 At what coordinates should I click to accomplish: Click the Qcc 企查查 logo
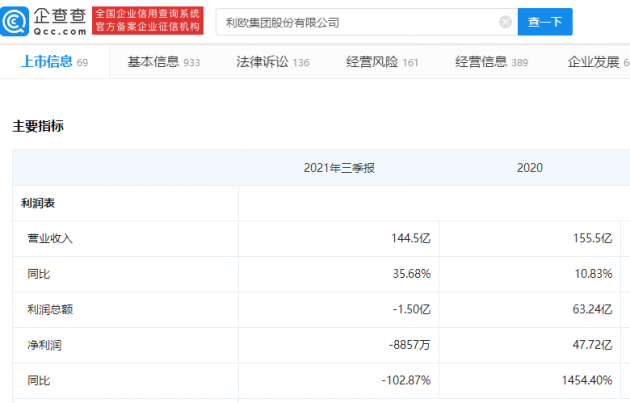coord(46,21)
